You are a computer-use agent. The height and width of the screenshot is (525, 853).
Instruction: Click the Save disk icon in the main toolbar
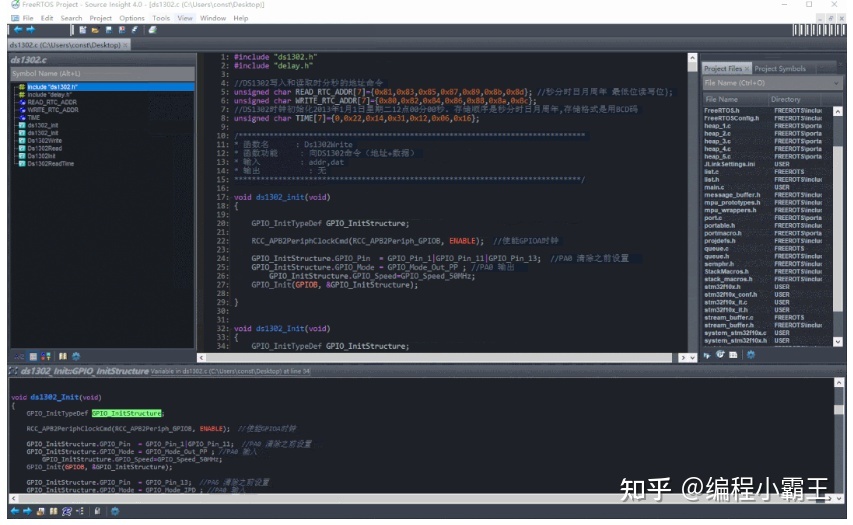[108, 30]
